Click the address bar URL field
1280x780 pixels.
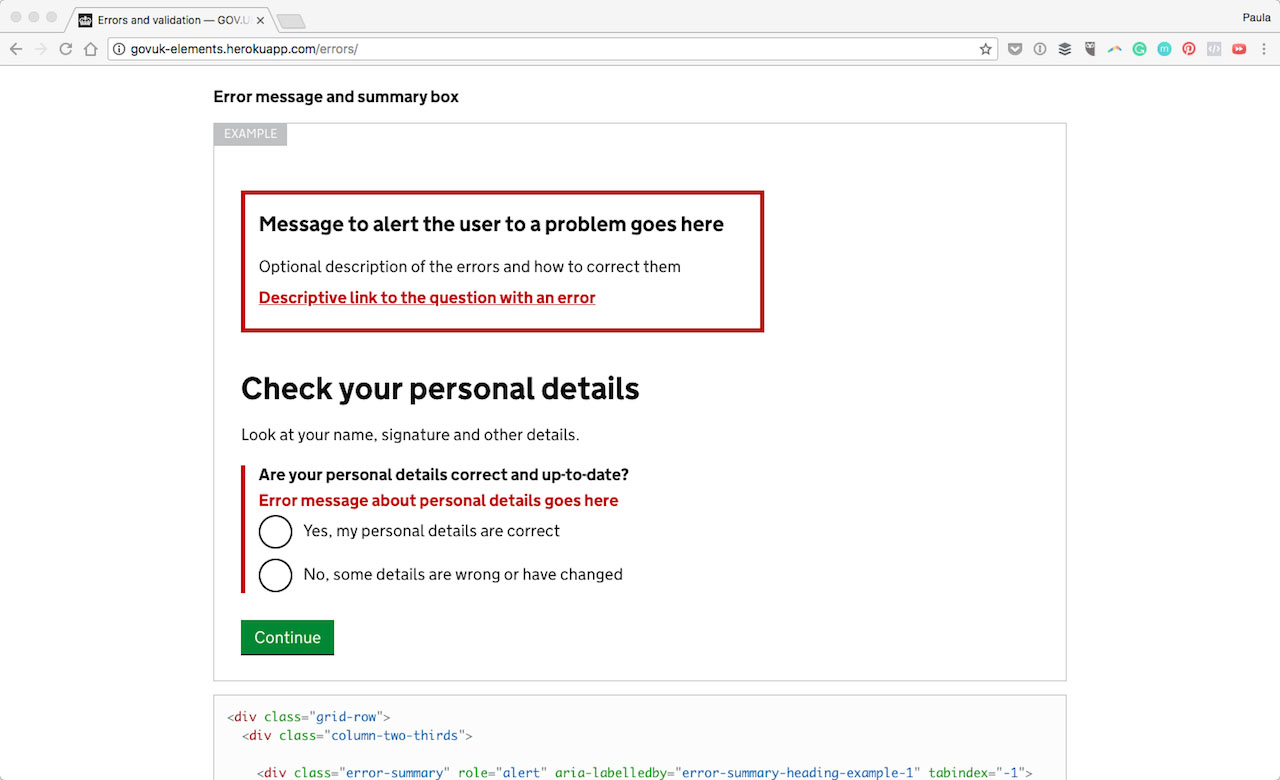point(550,49)
